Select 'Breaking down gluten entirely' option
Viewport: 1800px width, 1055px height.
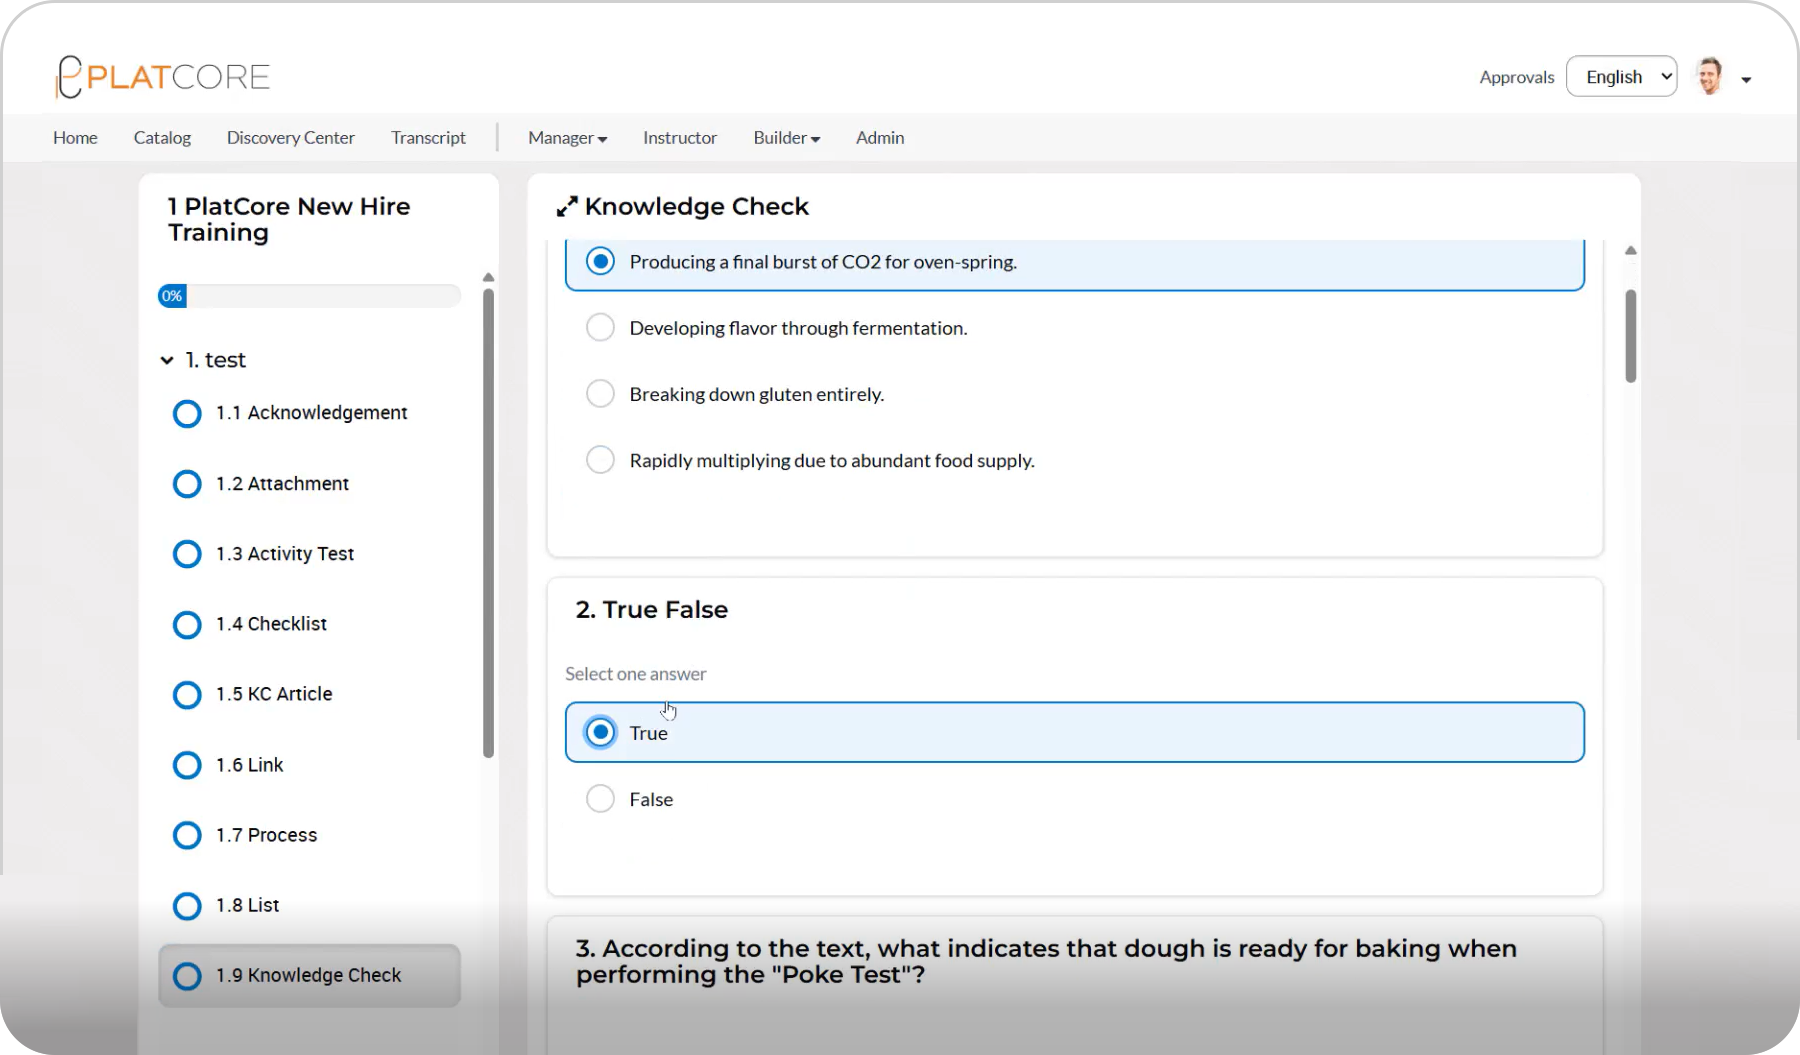(600, 394)
